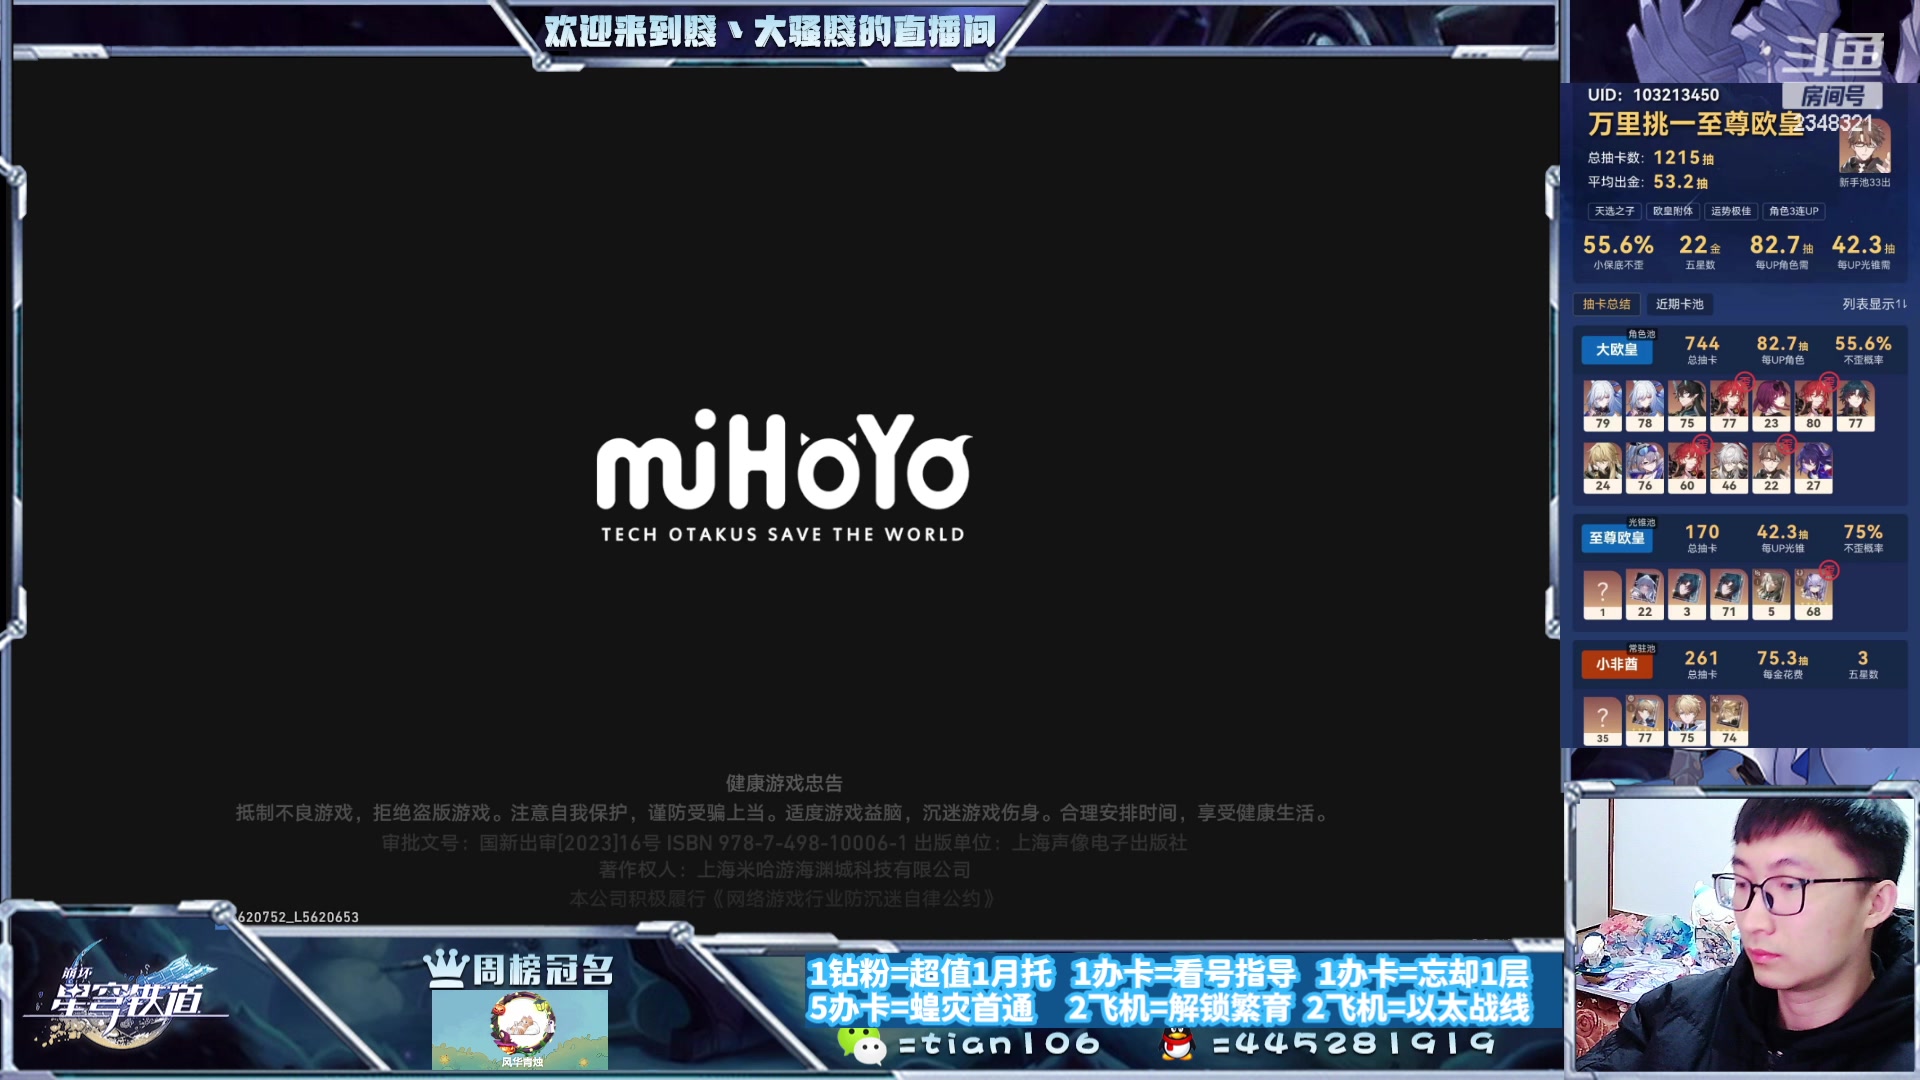Click the 欧皇附体 badge
This screenshot has width=1920, height=1080.
pyautogui.click(x=1674, y=211)
